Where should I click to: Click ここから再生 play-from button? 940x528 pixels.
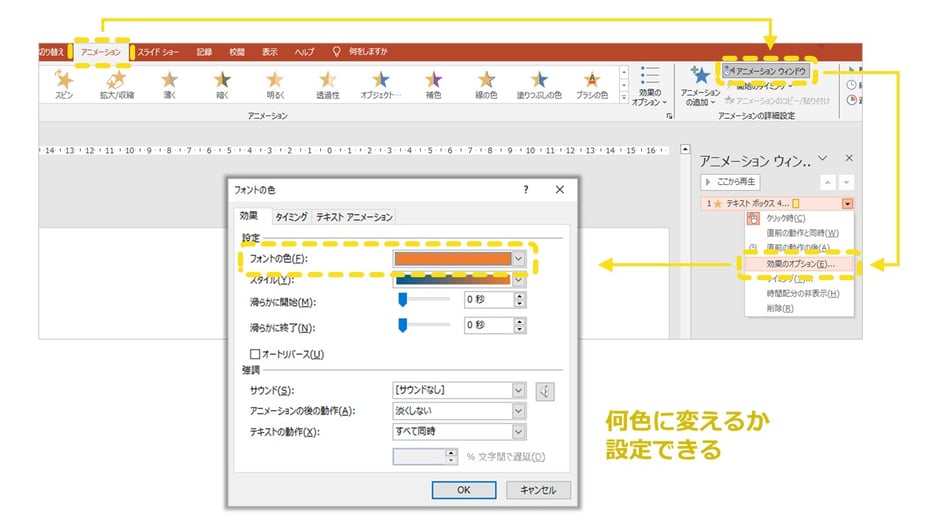(x=730, y=182)
